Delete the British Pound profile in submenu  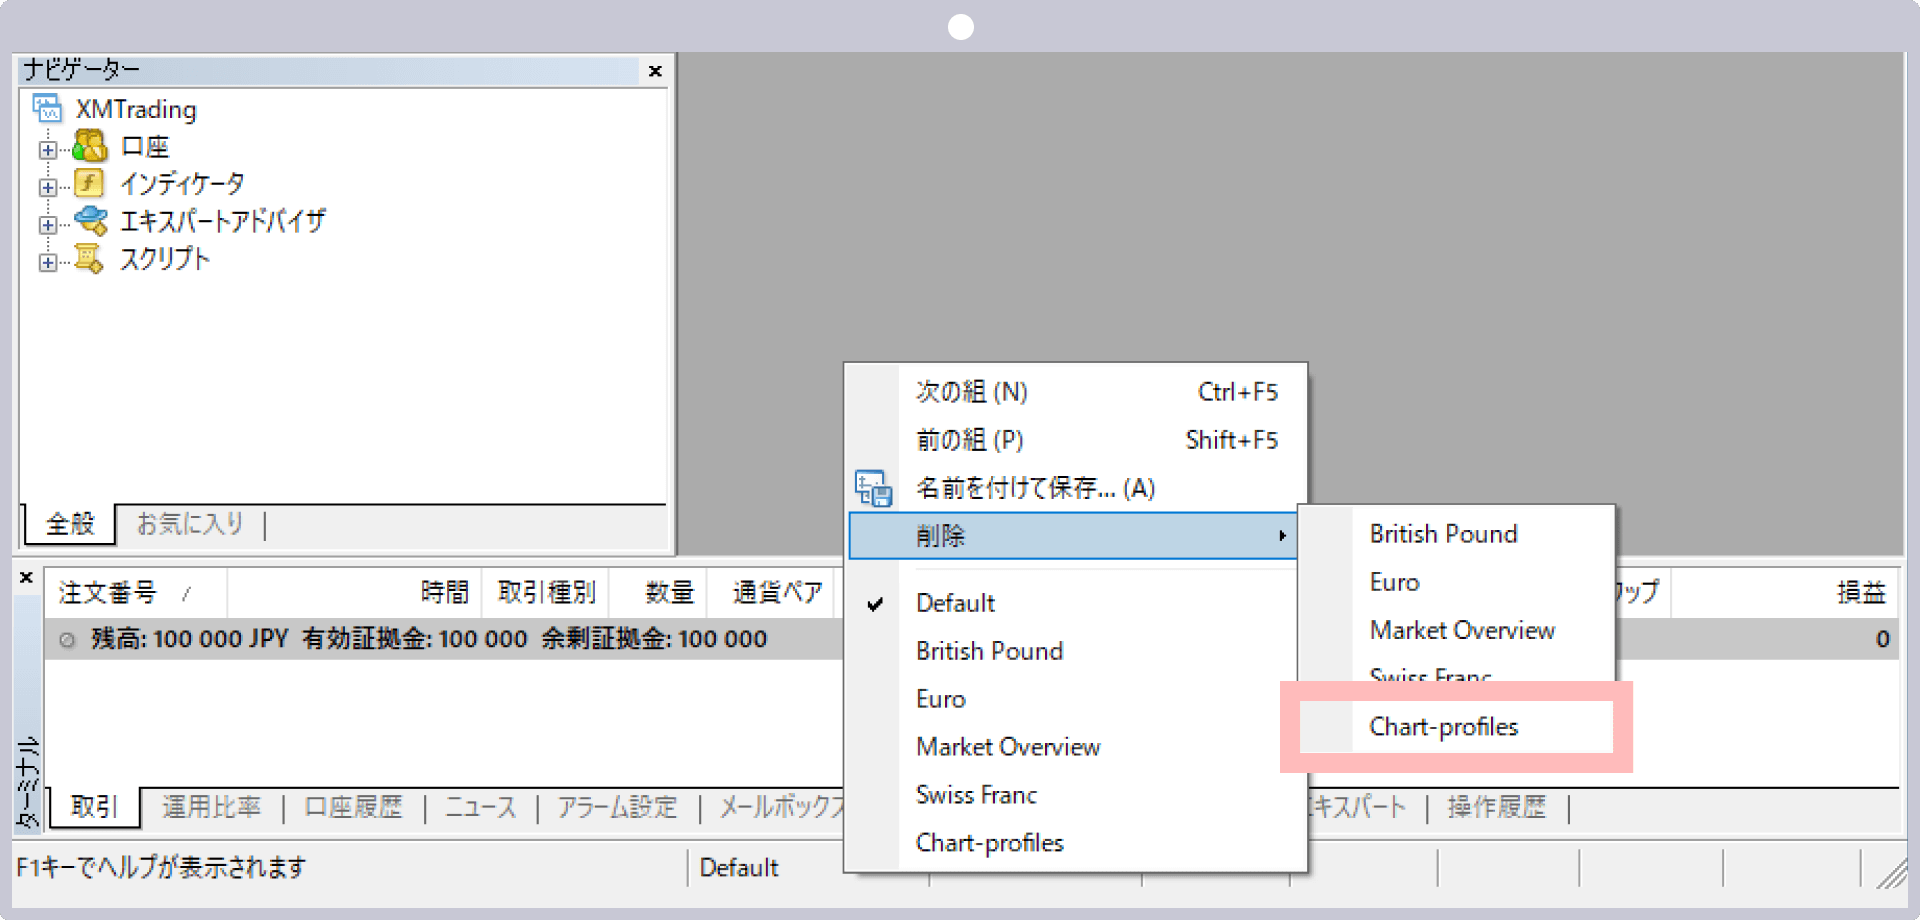point(1443,534)
